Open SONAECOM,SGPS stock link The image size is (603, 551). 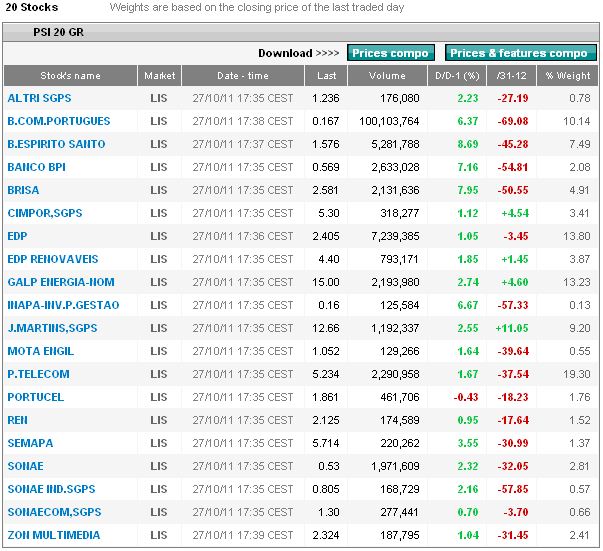coord(55,512)
